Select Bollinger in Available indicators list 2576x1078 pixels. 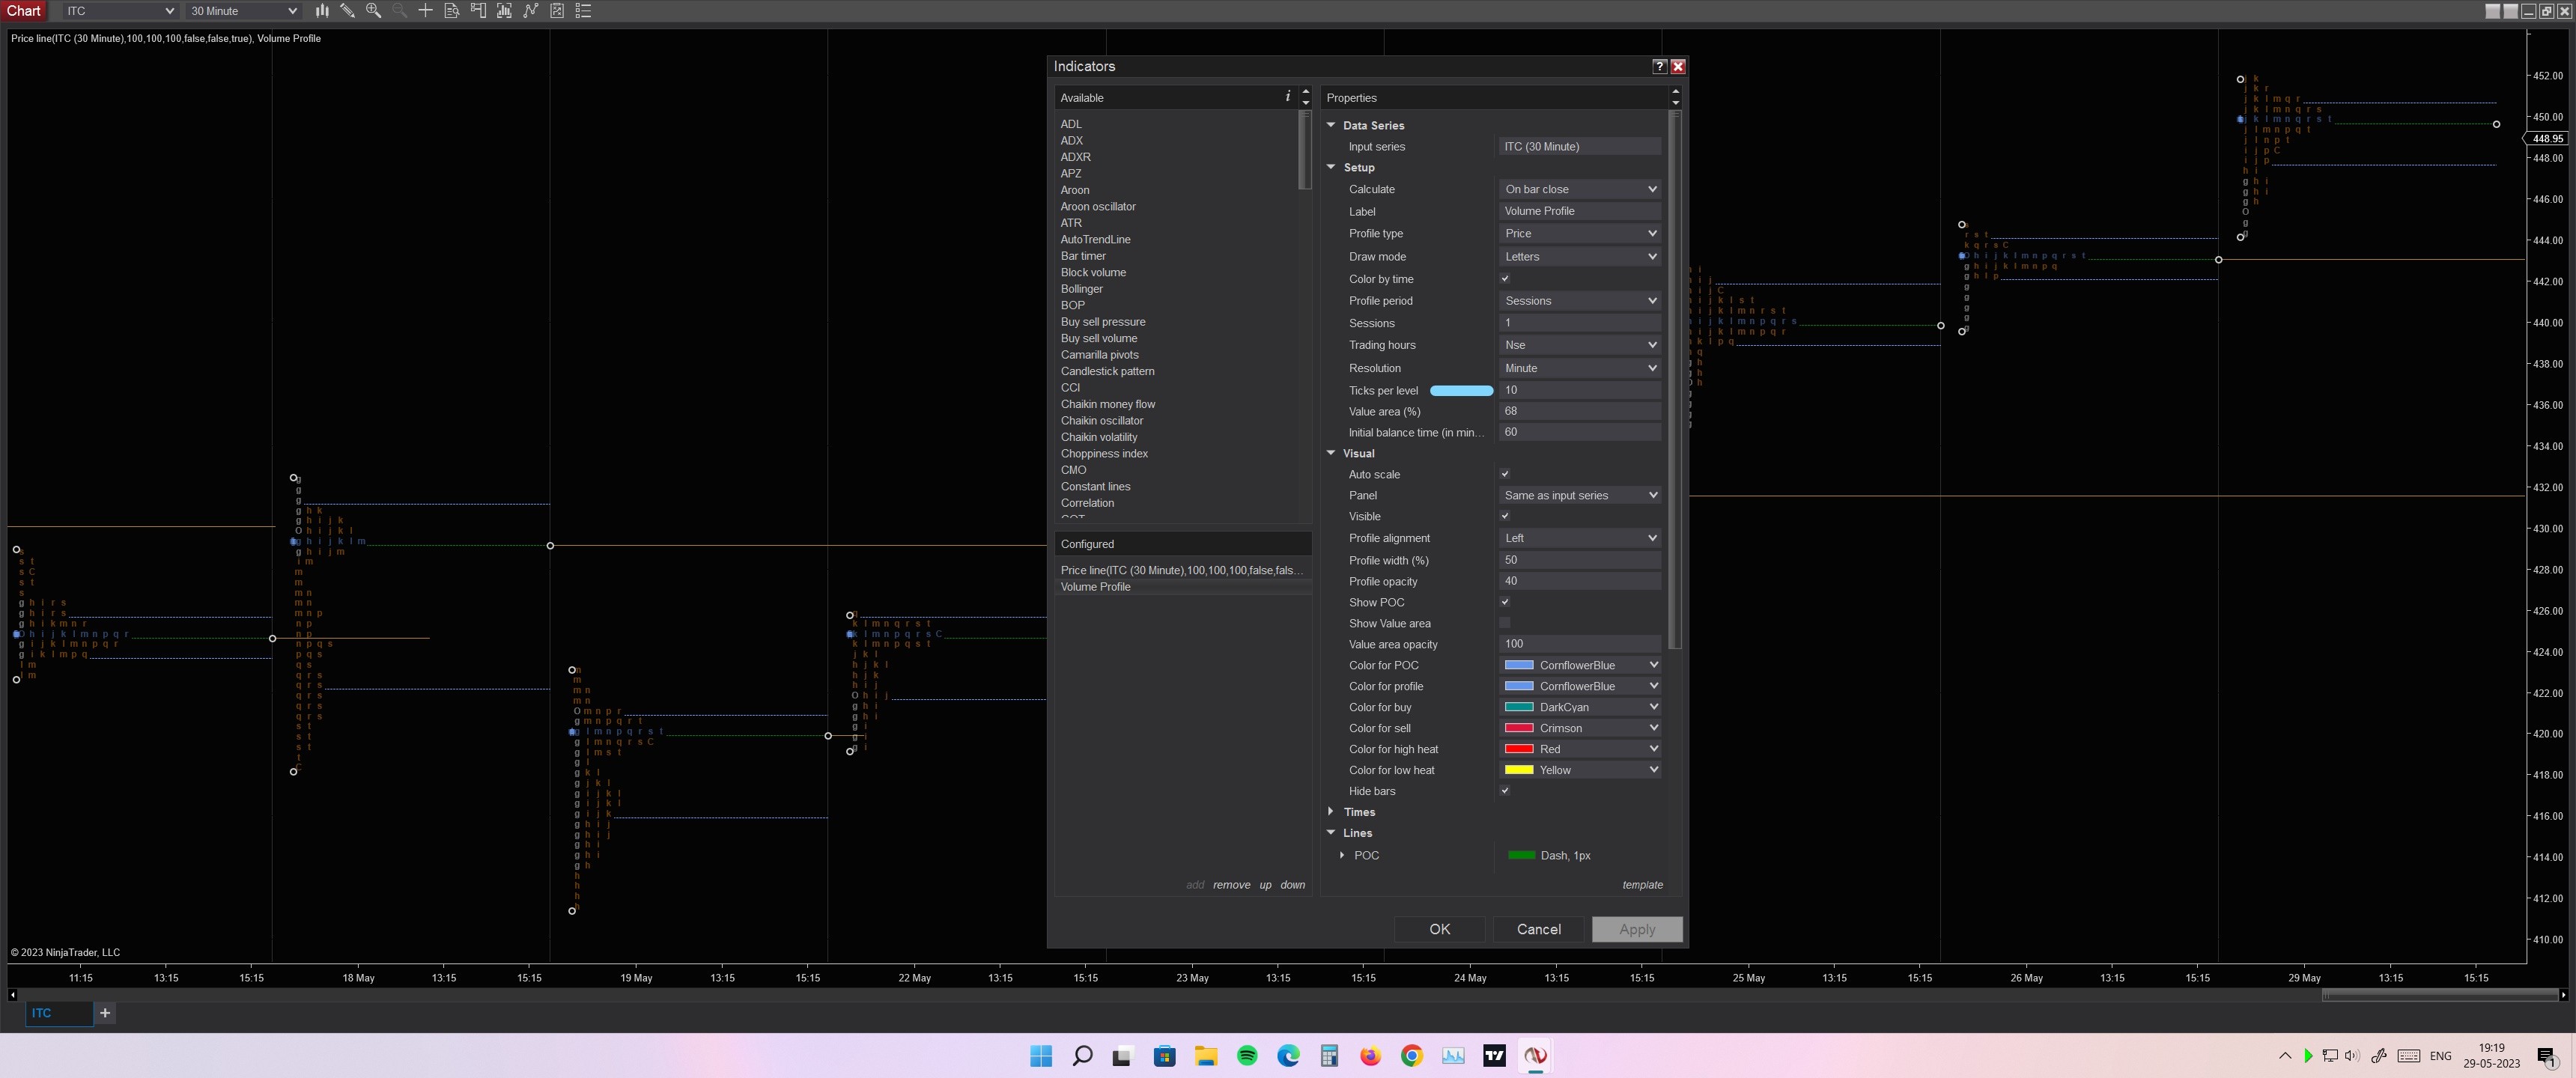click(x=1081, y=289)
